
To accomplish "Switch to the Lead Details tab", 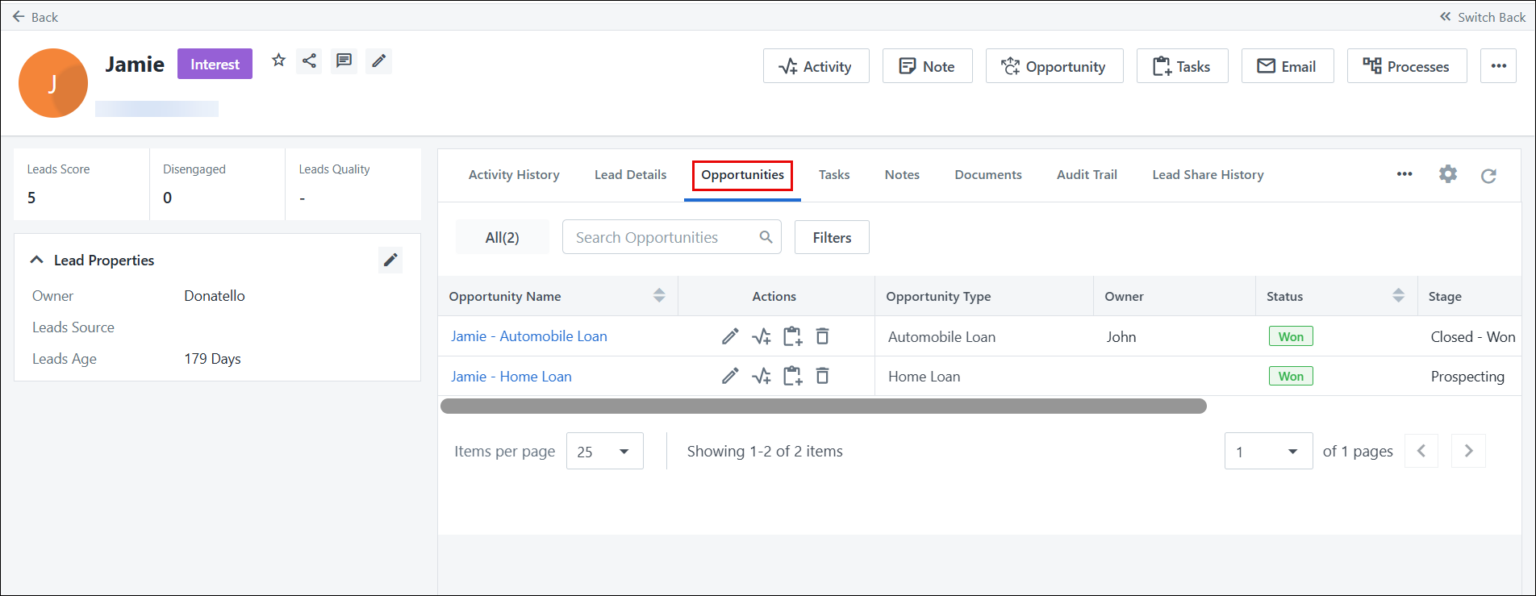I will [x=630, y=174].
